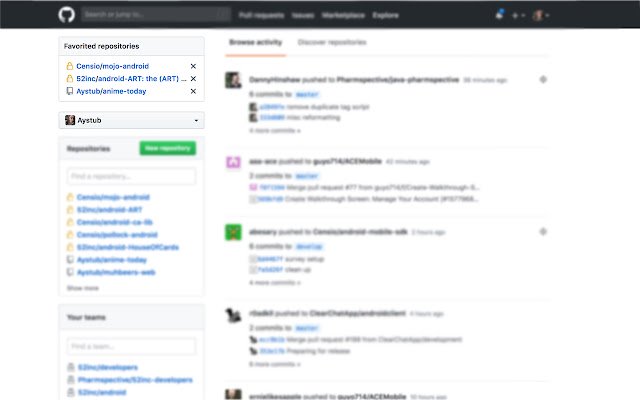Screen dimensions: 640x400
Task: Open Pharmspective/java-pharmspective repo link
Action: [x=398, y=80]
